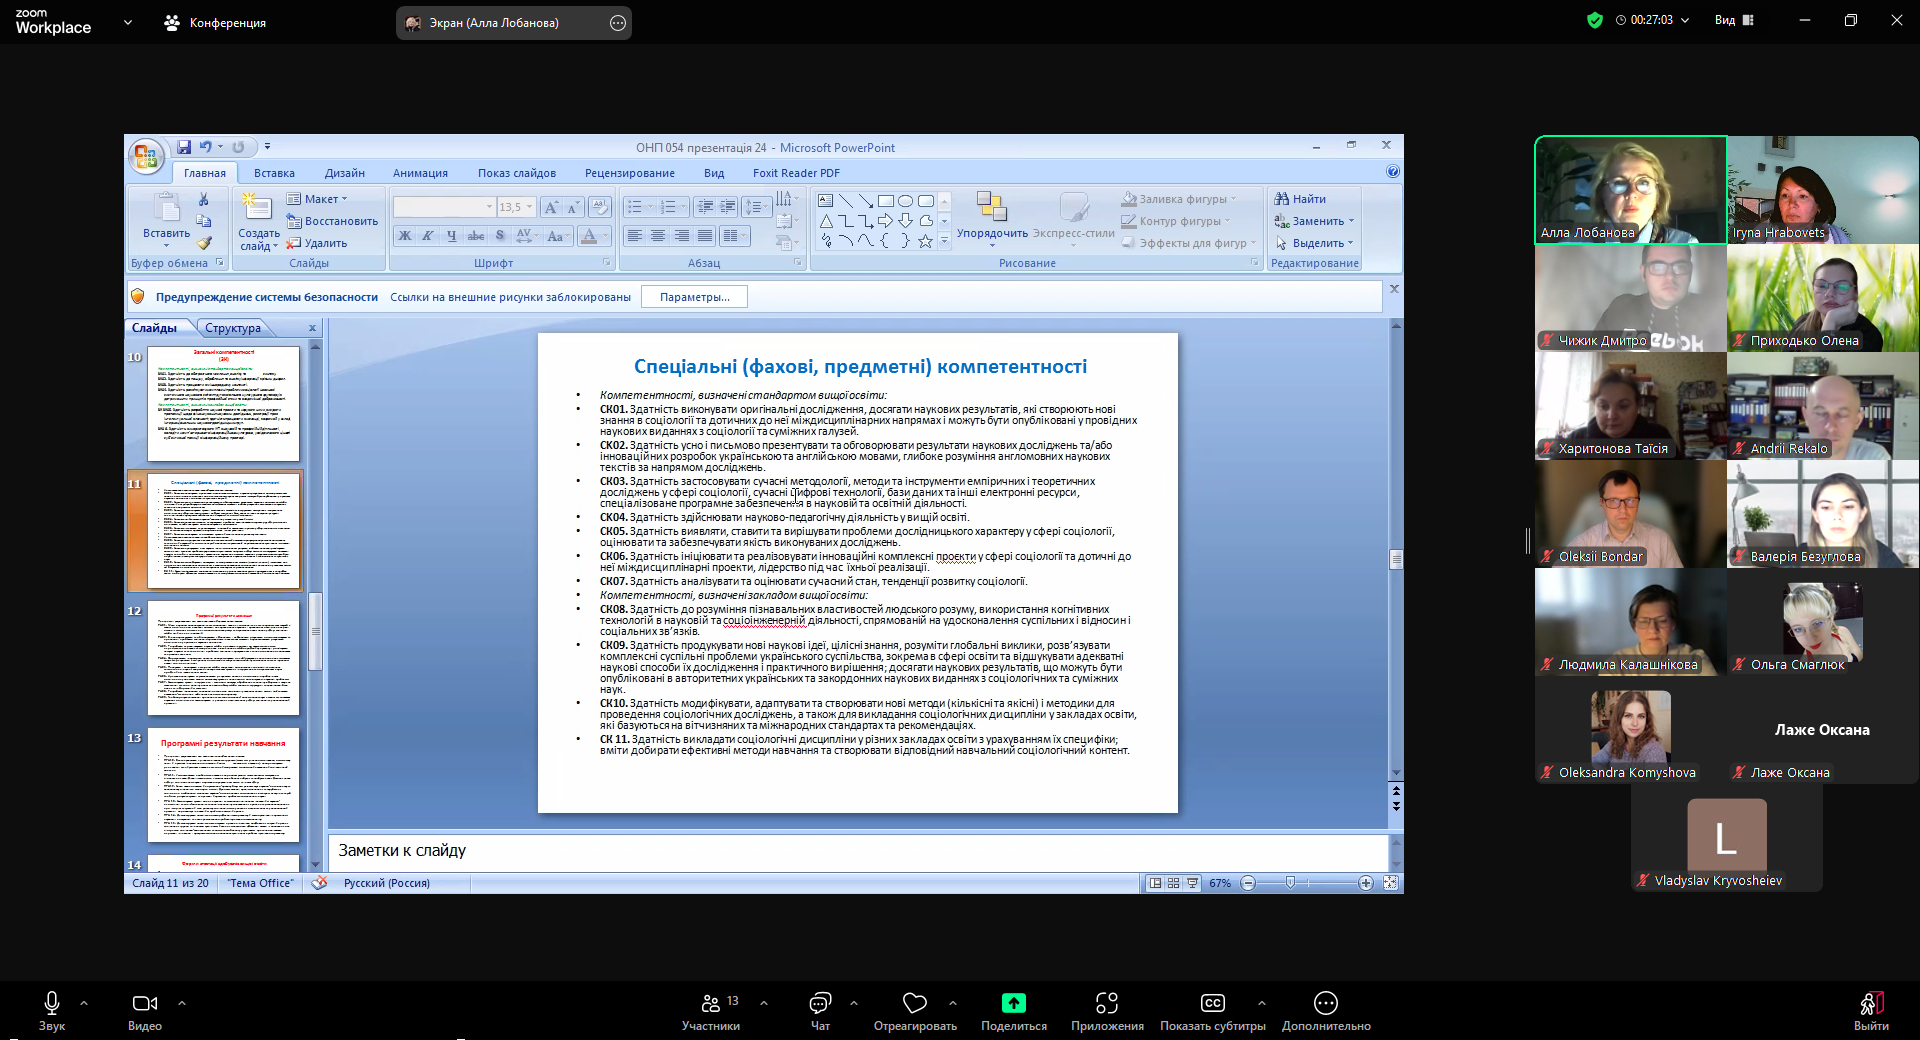This screenshot has width=1920, height=1040.
Task: Toggle bold Ж formatting
Action: coord(405,236)
